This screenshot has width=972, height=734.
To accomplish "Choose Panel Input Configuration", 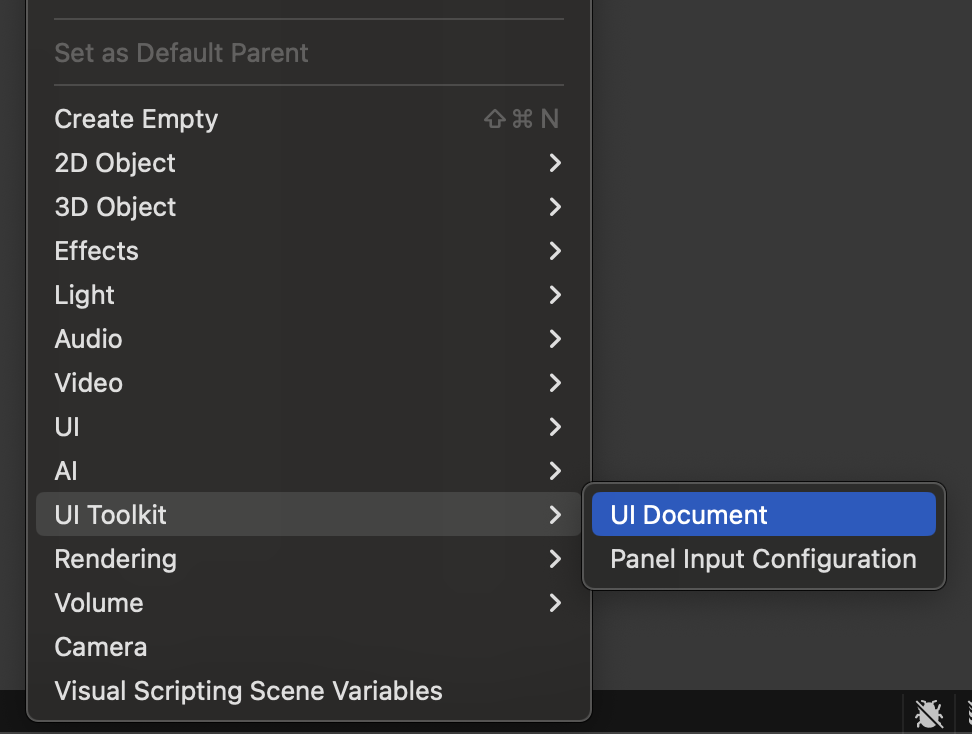I will [763, 559].
